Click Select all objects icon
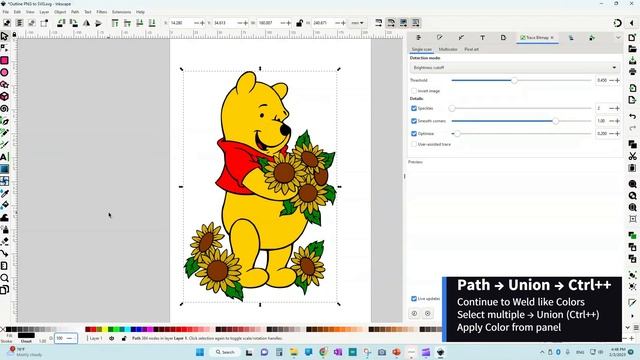Viewport: 640px width, 360px height. 7,23
